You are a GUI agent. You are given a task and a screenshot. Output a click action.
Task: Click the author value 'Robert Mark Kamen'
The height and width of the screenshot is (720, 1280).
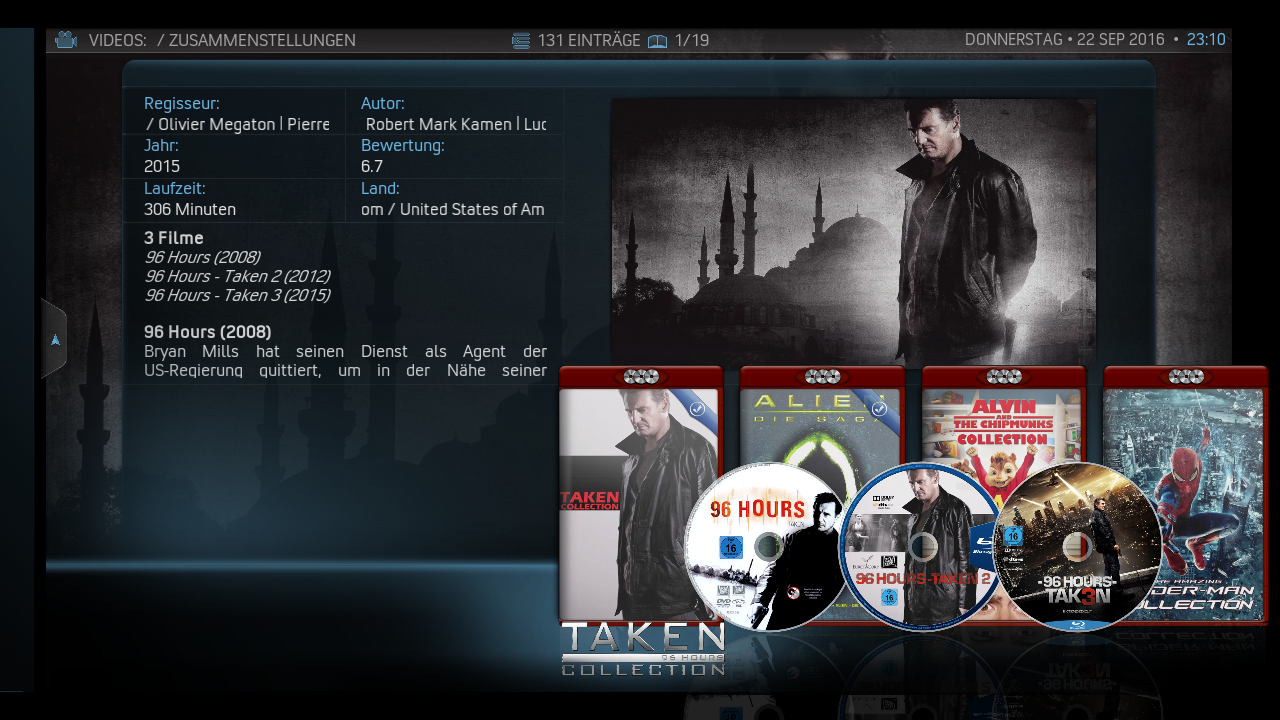[x=439, y=124]
